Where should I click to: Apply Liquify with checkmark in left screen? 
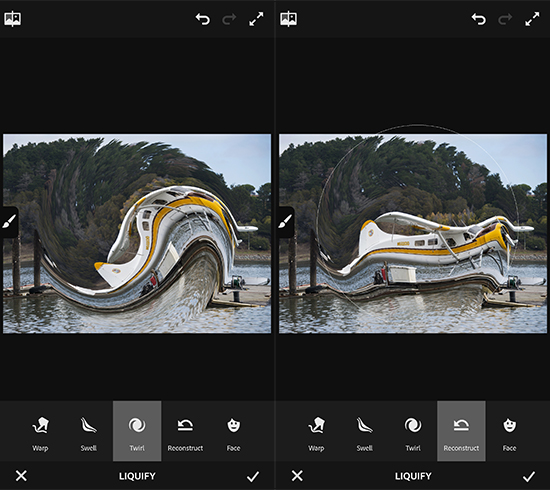253,476
